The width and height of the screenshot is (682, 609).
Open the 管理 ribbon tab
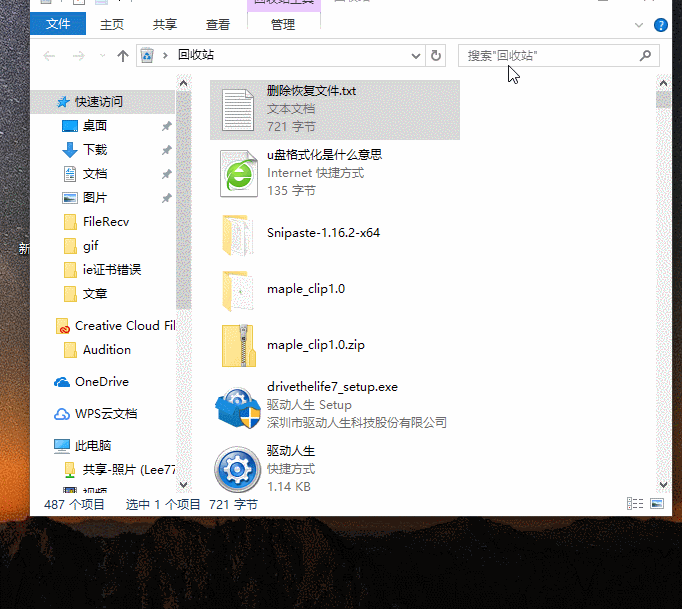click(283, 24)
